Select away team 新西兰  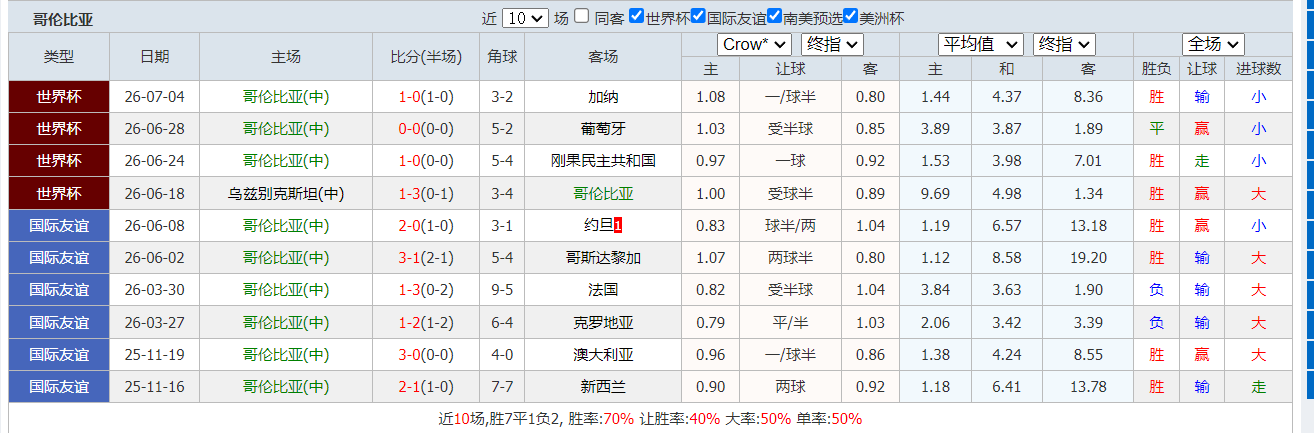603,387
